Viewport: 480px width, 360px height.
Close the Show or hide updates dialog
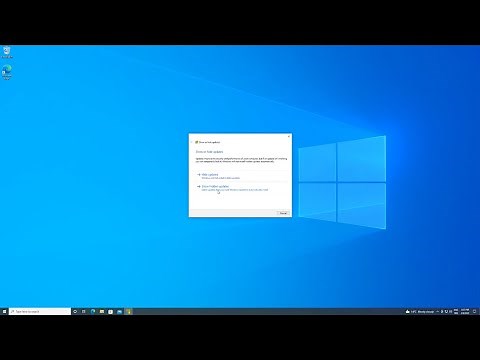point(289,136)
